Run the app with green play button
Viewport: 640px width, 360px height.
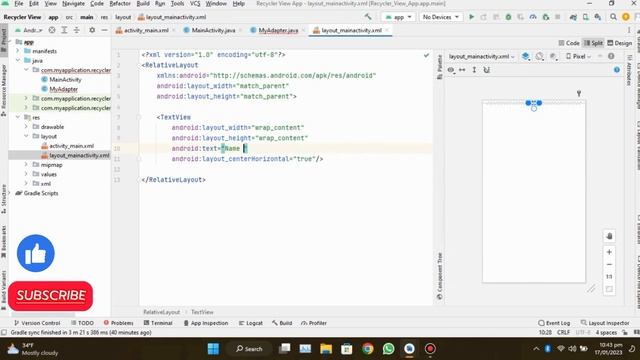pos(471,17)
